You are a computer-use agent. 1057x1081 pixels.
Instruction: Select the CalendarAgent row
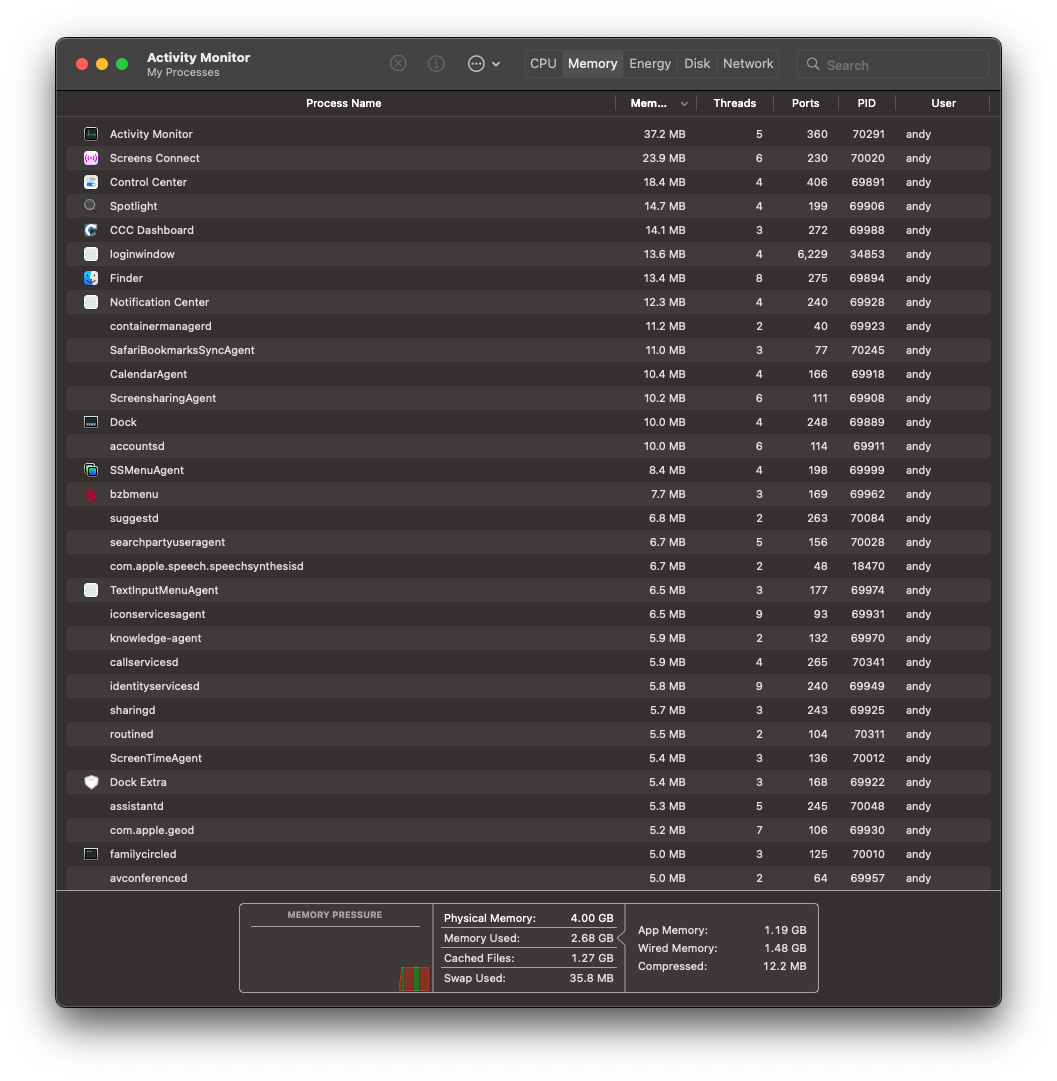click(528, 374)
